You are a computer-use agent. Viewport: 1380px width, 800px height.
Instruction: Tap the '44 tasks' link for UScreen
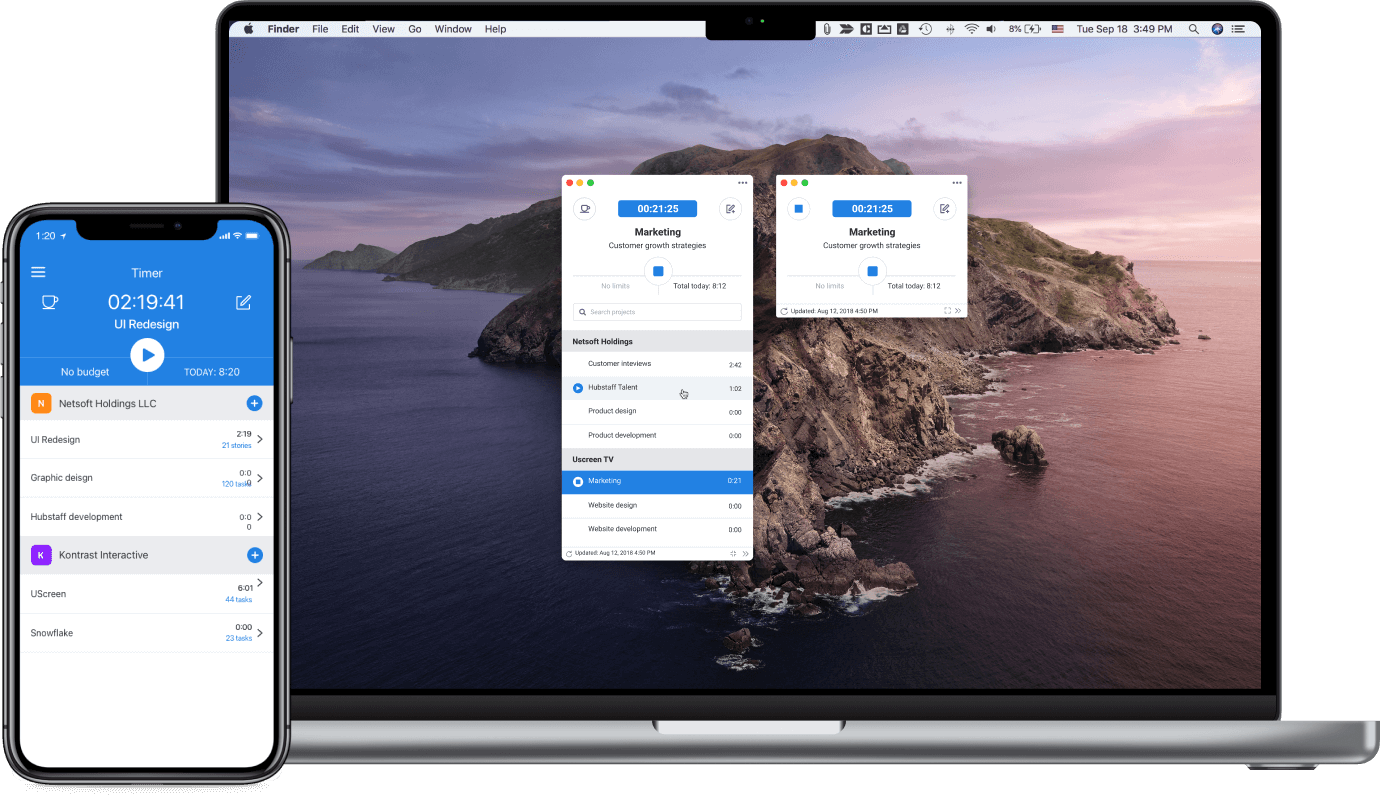coord(239,600)
